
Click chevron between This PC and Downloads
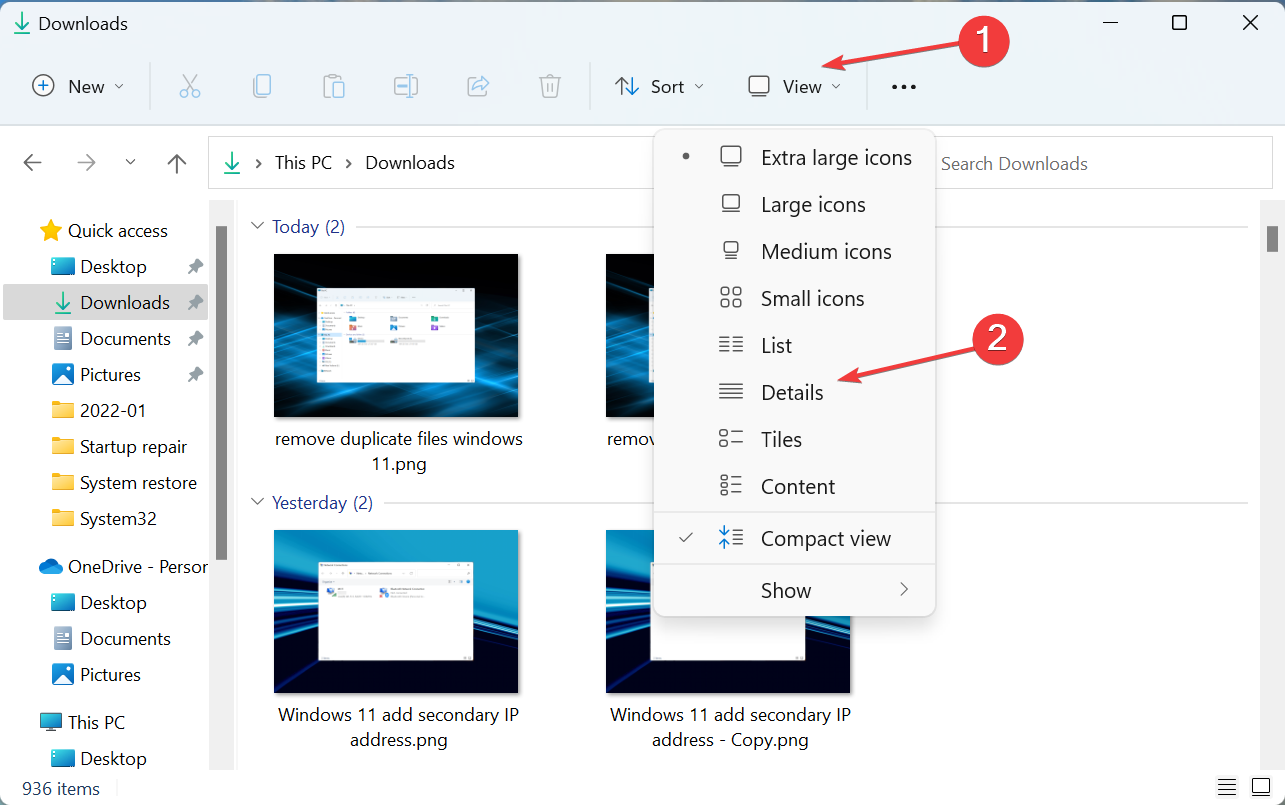(349, 163)
